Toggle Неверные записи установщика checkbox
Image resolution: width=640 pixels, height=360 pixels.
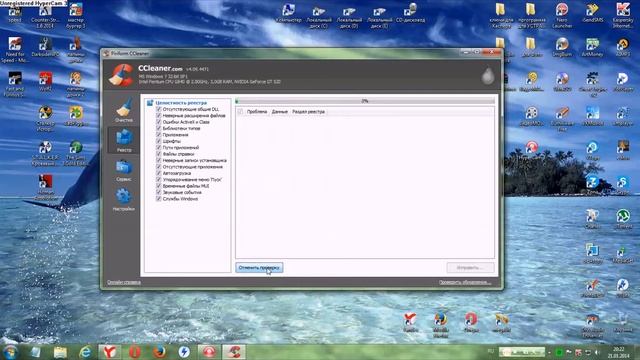(x=159, y=160)
